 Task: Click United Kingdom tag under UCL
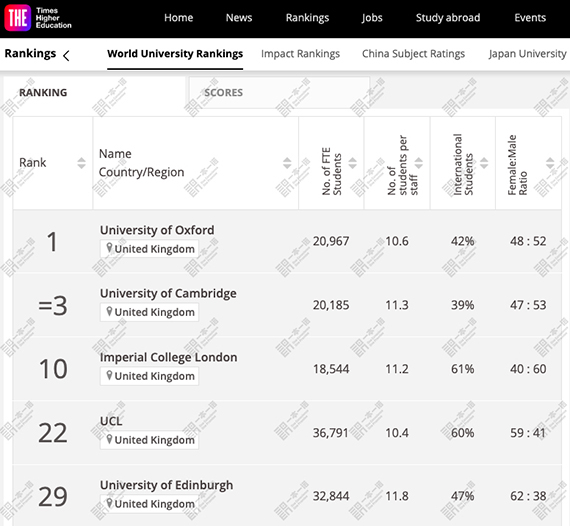[149, 440]
